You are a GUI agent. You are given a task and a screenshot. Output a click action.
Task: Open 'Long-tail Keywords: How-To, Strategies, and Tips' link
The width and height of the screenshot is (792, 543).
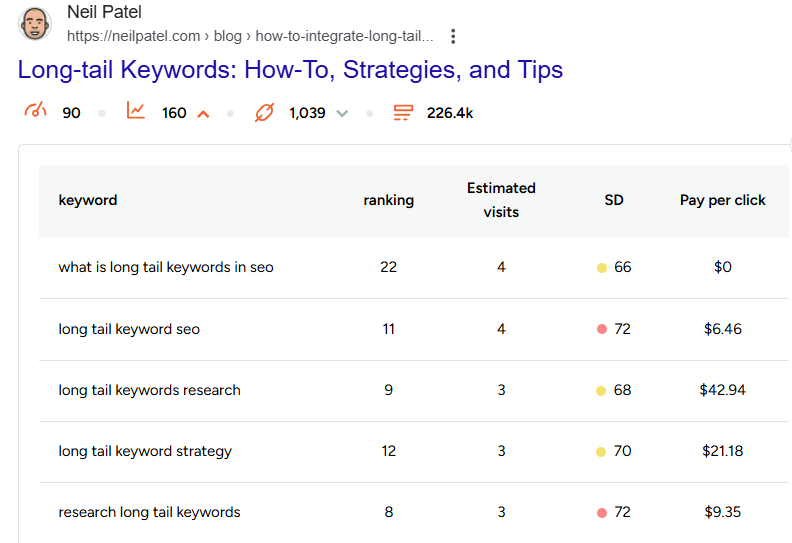290,70
